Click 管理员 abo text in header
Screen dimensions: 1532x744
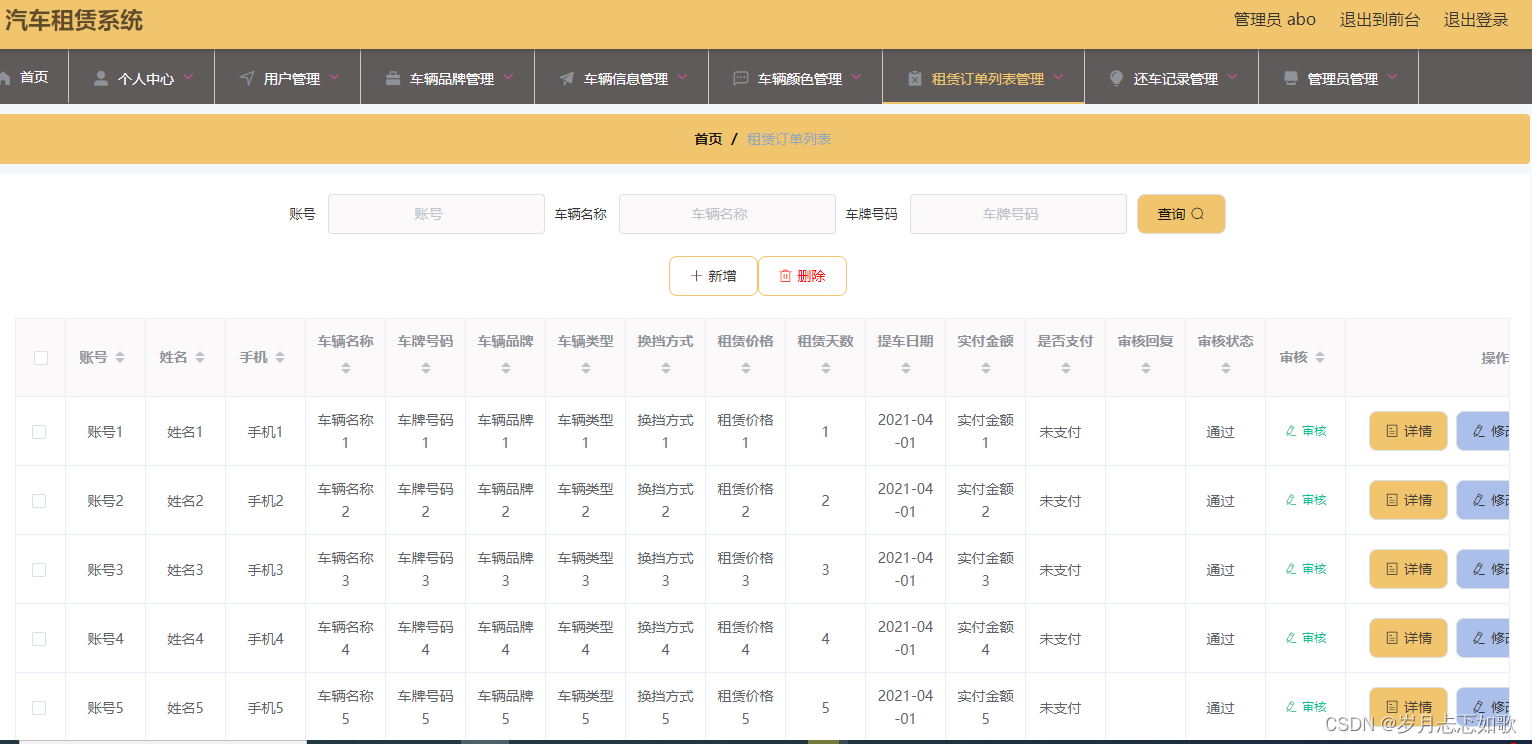(x=1275, y=19)
